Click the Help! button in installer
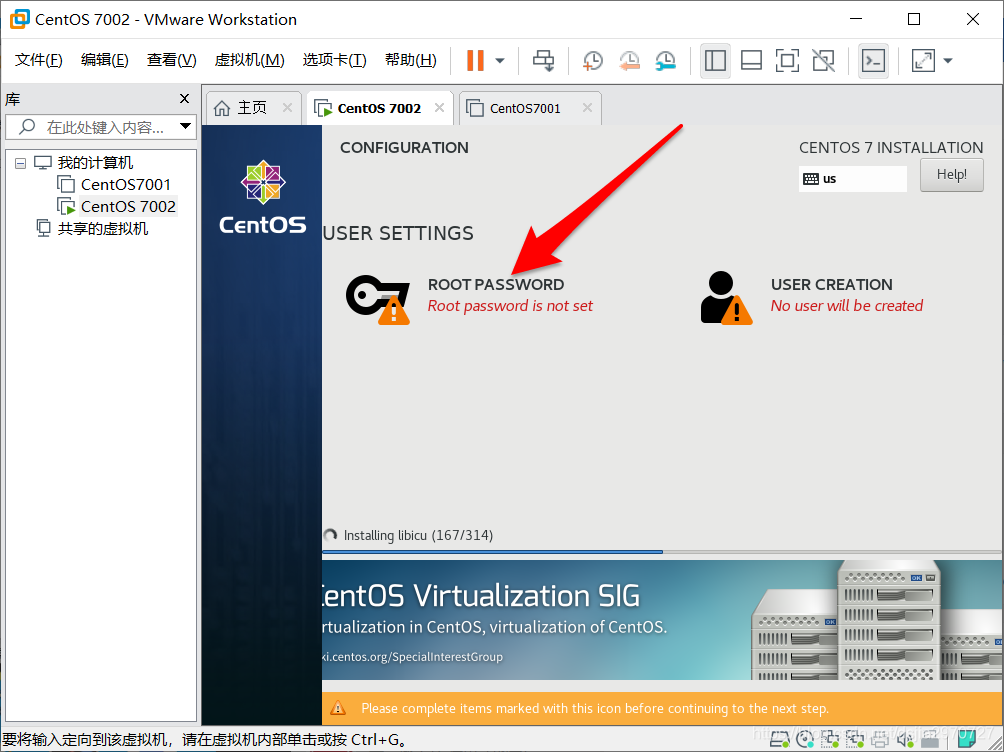Screen dimensions: 1004x752 (x=951, y=175)
